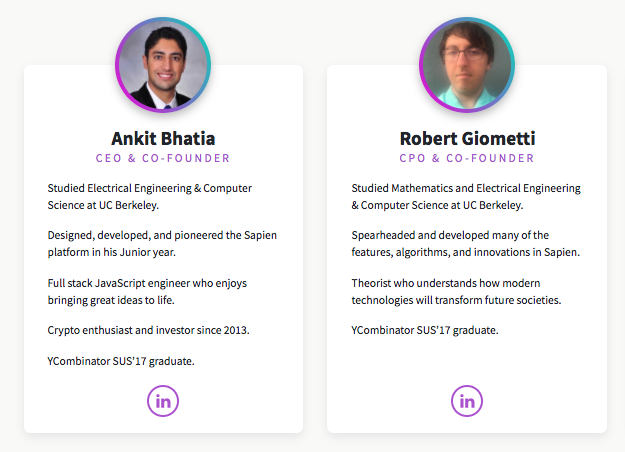Click Ankit Bhatia's profile photo
This screenshot has height=452, width=625.
click(x=163, y=66)
